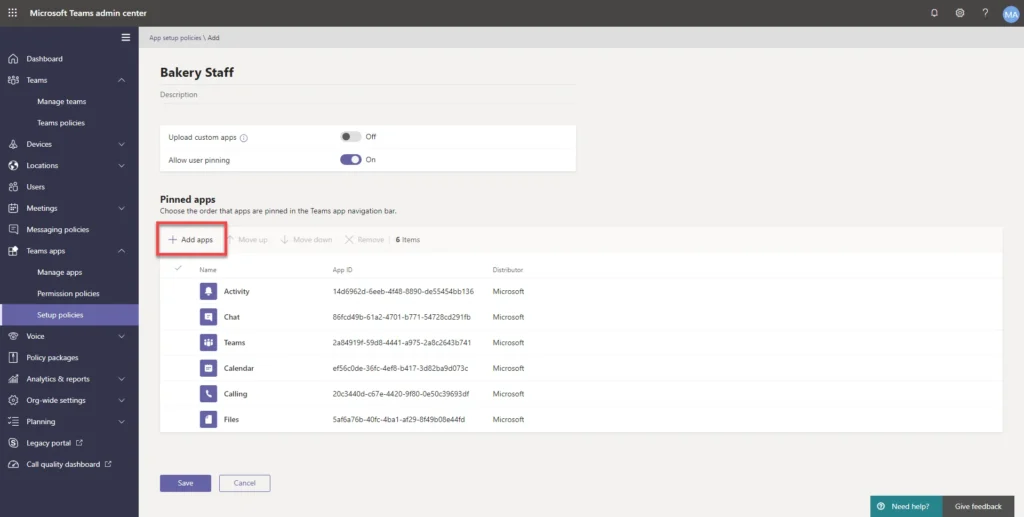
Task: Click the Calling app phone icon
Action: (208, 394)
